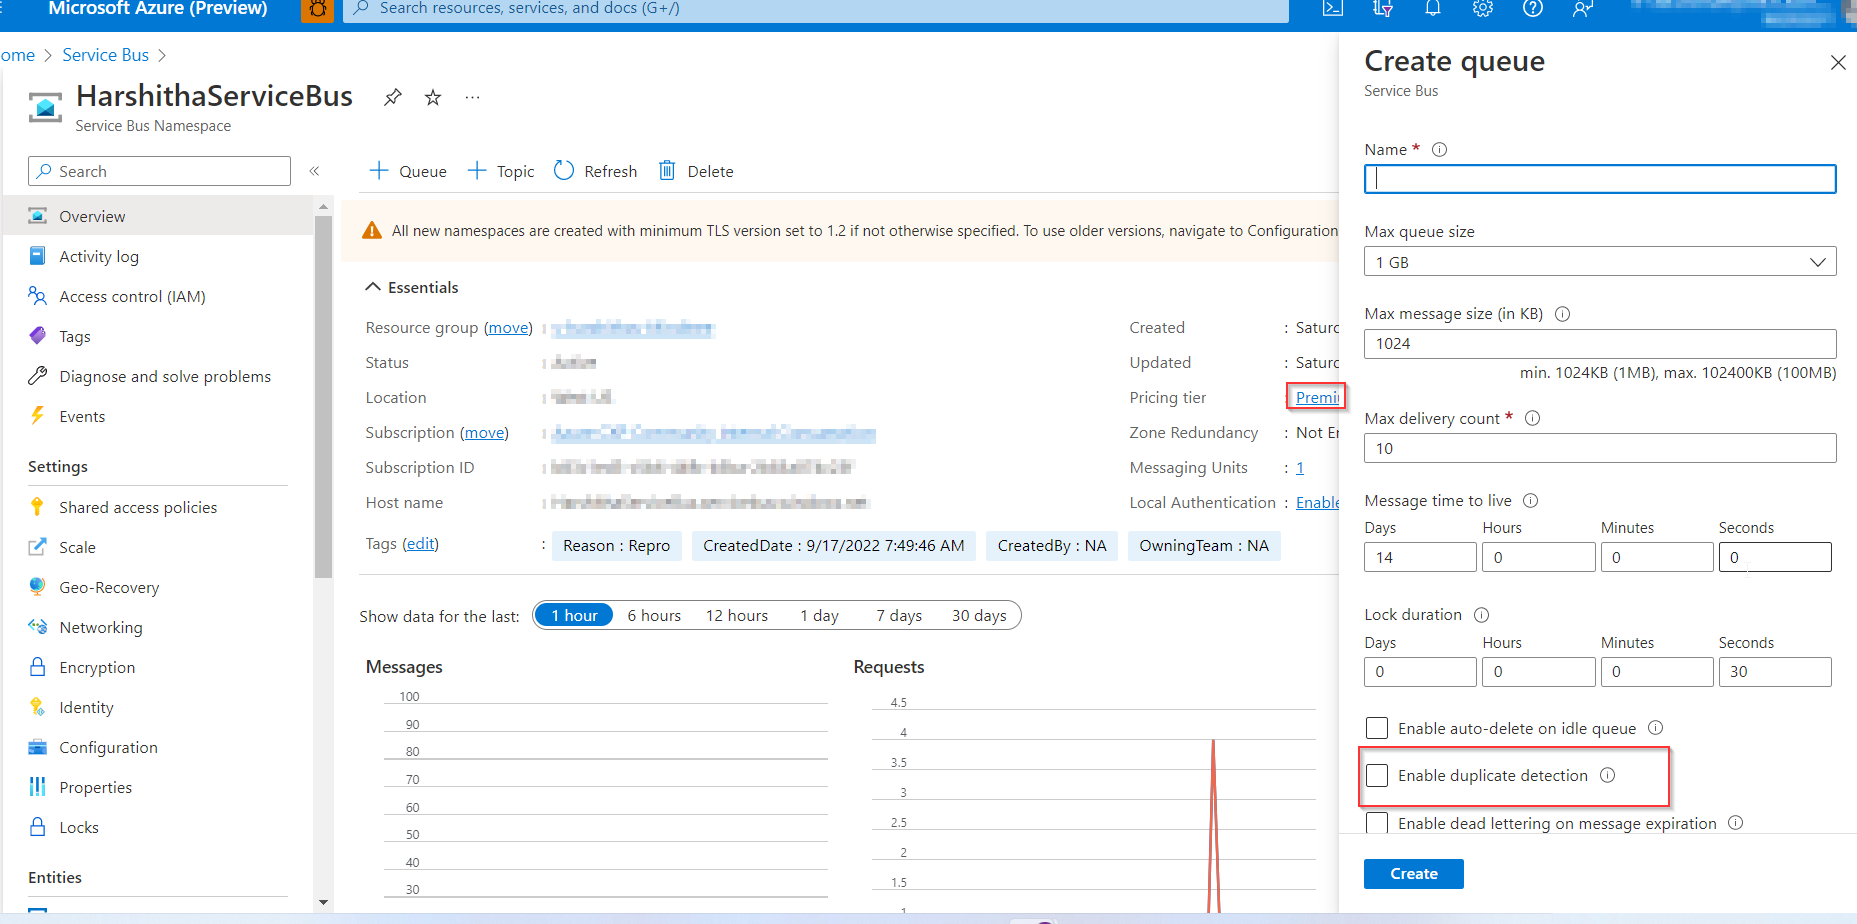Screen dimensions: 1857x924
Task: Enable duplicate detection checkbox
Action: point(1377,775)
